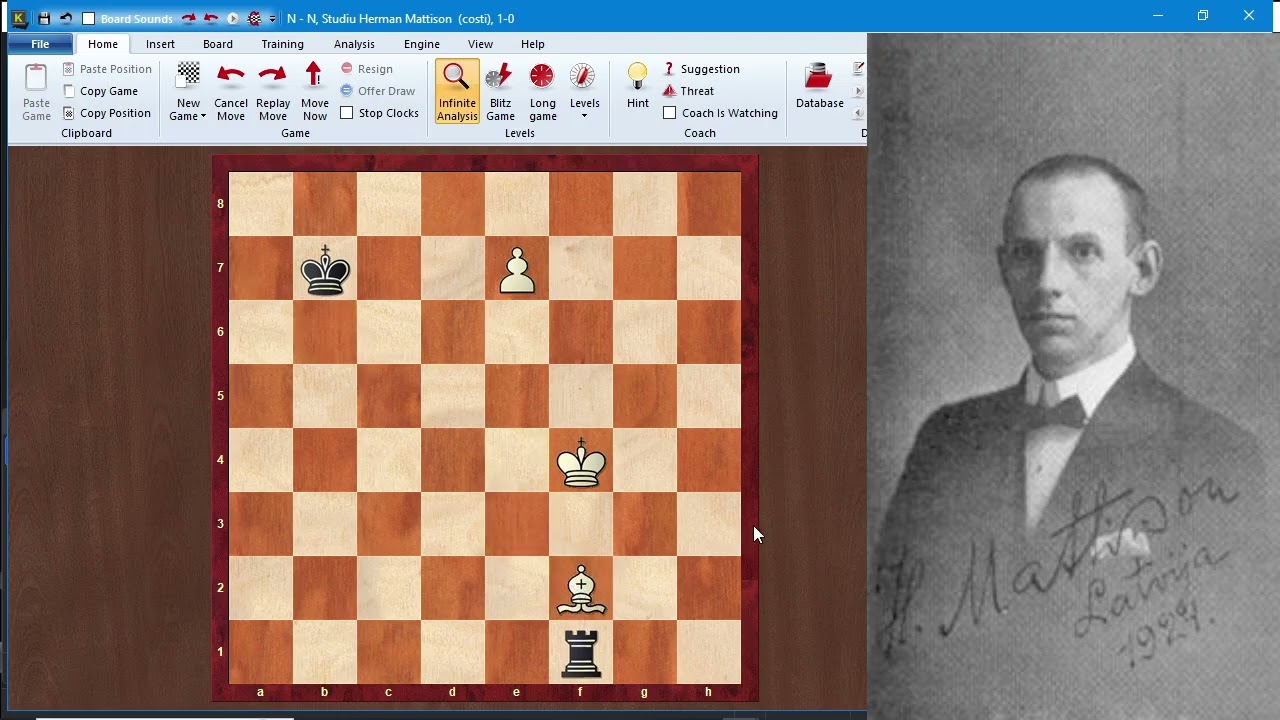The image size is (1280, 720).
Task: Click the white pawn on e7
Action: 517,270
